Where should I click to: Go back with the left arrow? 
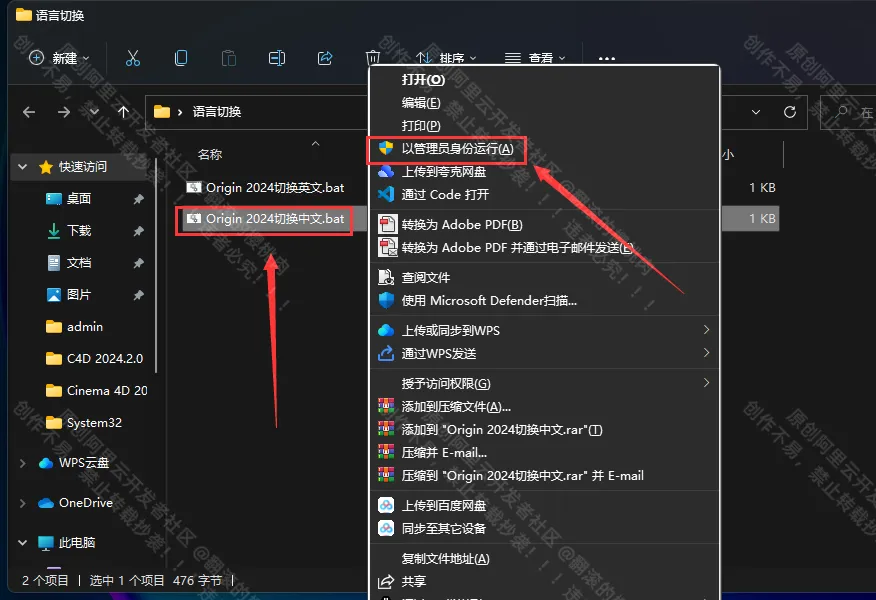pos(29,112)
